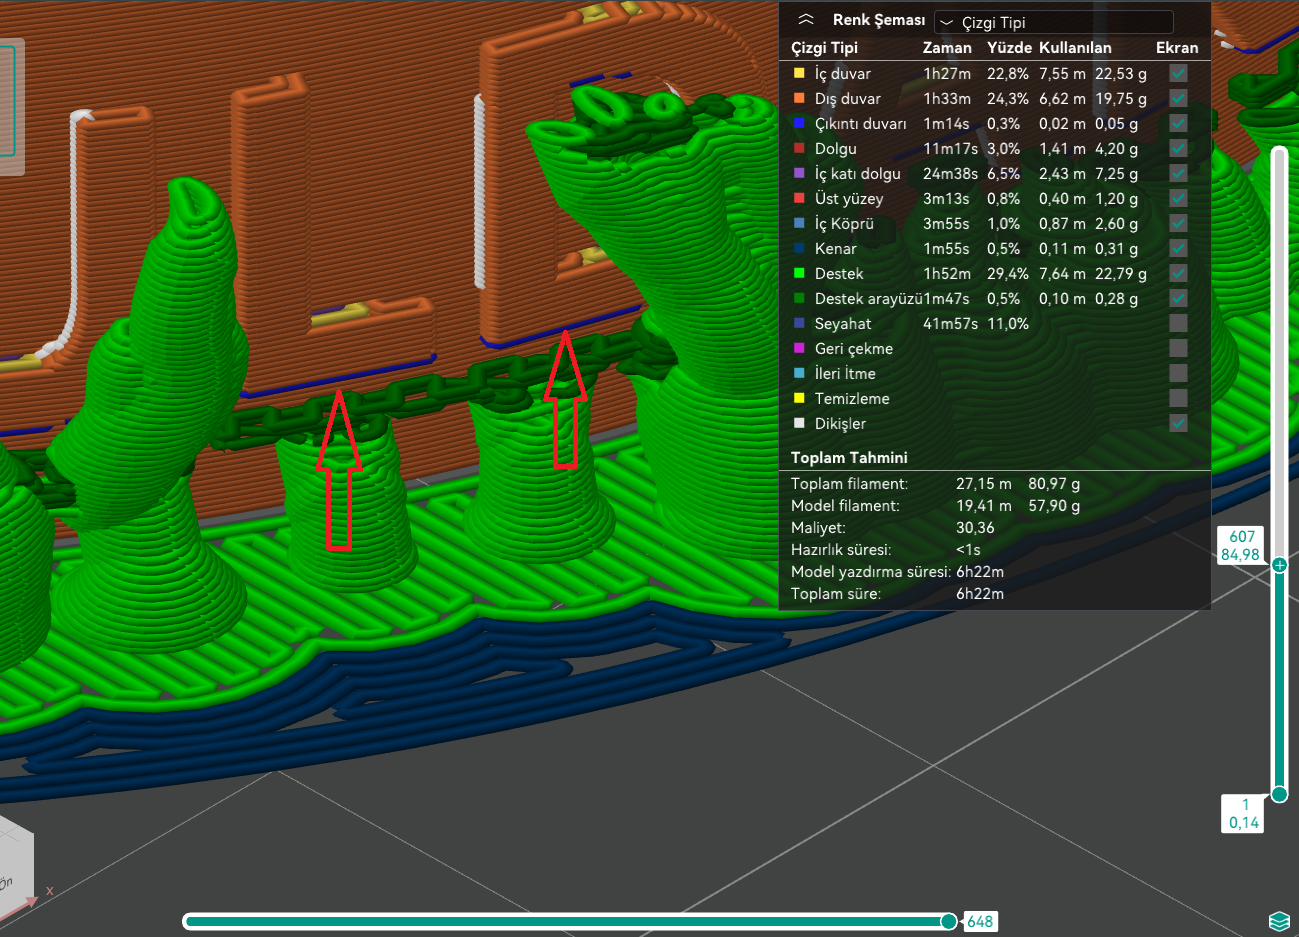
Task: Click the plus handle on layer slider
Action: 1279,565
